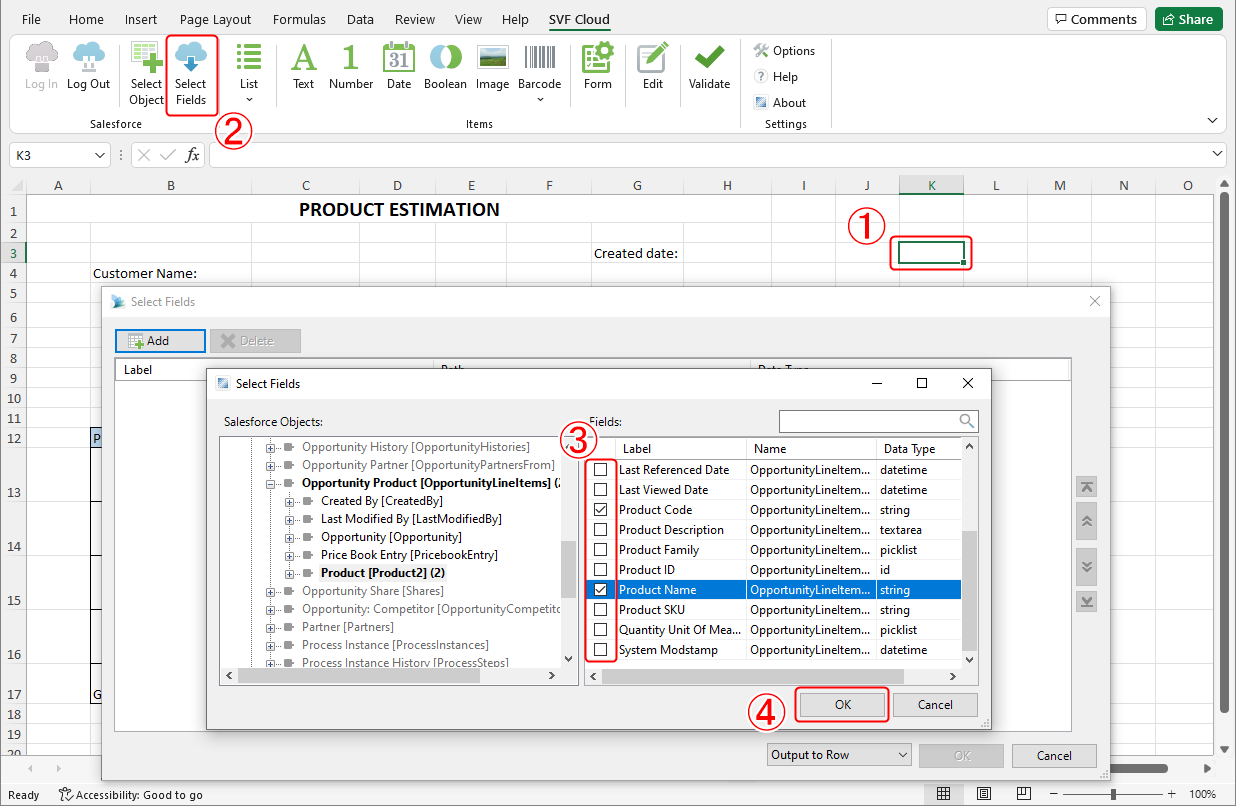Image resolution: width=1236 pixels, height=806 pixels.
Task: Click the Insert Function fx icon
Action: coord(193,155)
